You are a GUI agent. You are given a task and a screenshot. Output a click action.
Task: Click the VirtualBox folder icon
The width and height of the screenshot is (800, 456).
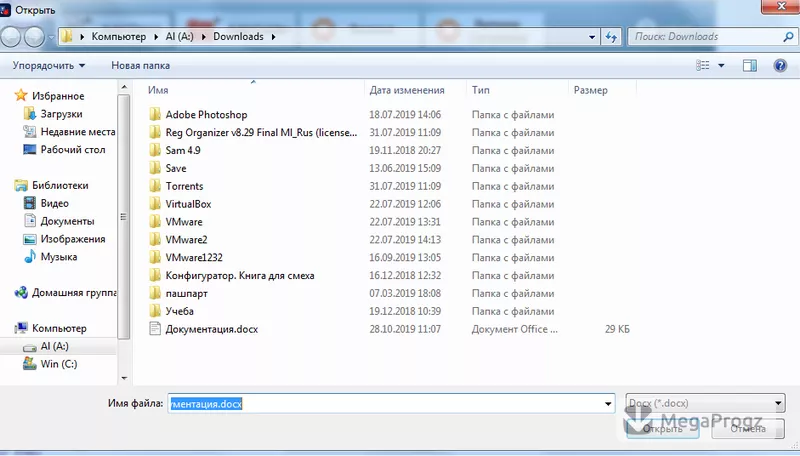coord(155,204)
